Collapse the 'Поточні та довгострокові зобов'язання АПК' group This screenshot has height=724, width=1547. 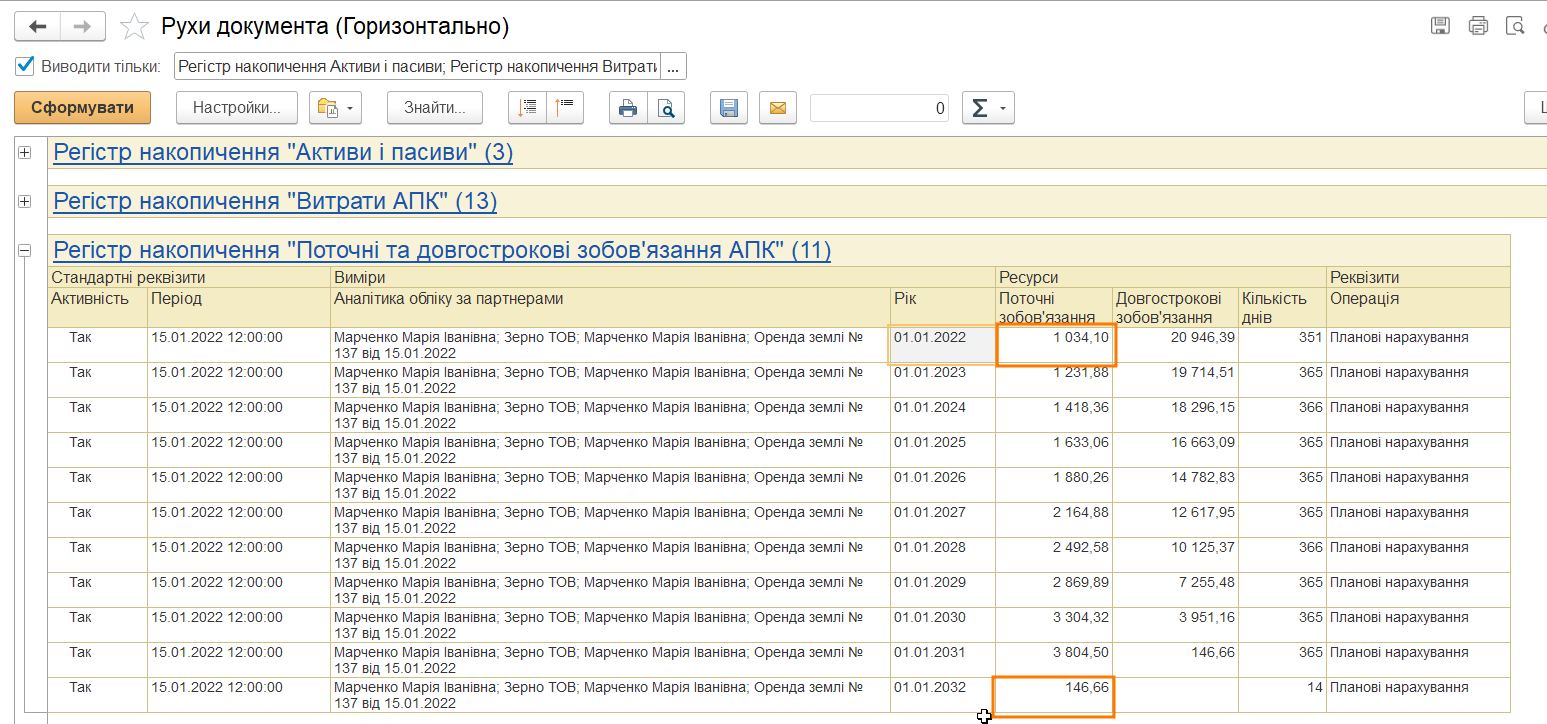(25, 250)
